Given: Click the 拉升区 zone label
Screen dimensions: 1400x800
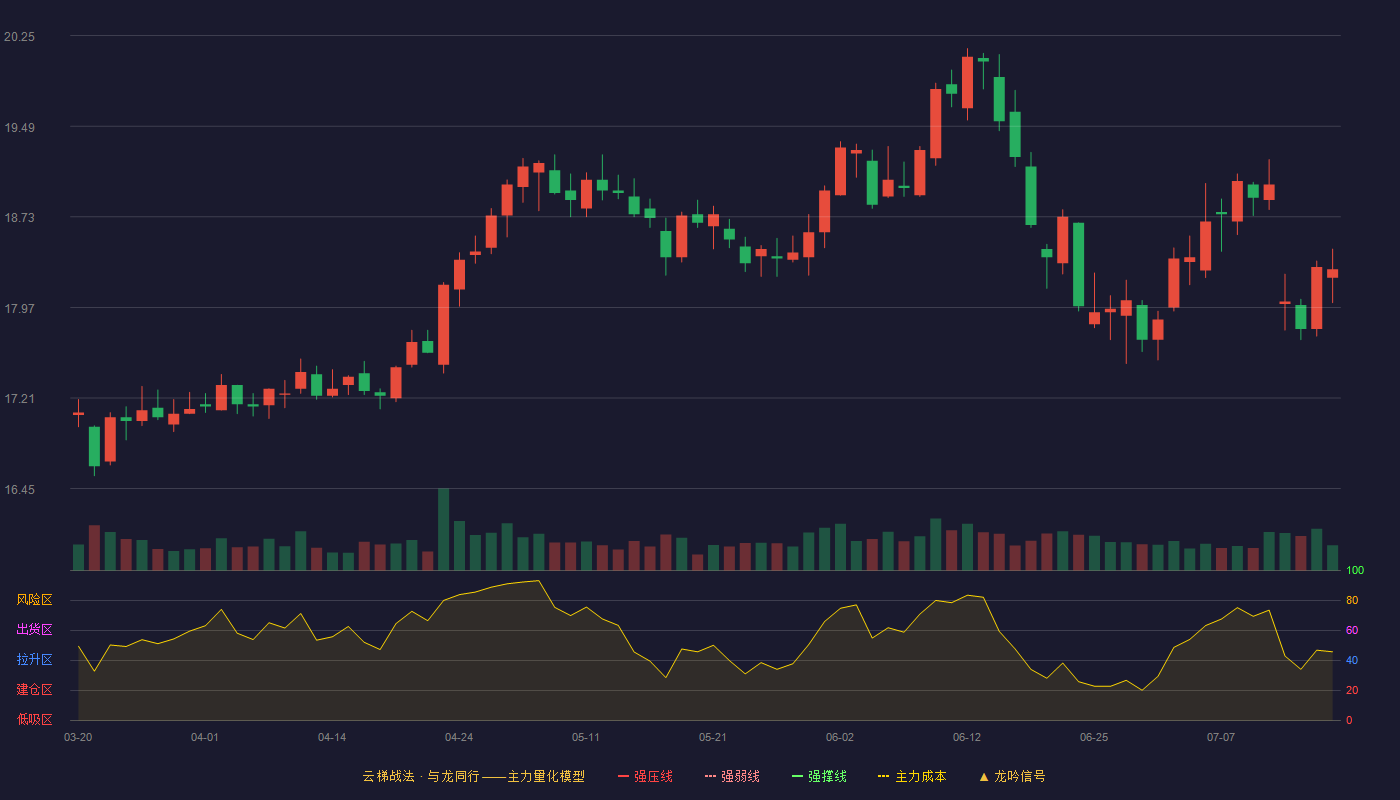Looking at the screenshot, I should point(34,660).
